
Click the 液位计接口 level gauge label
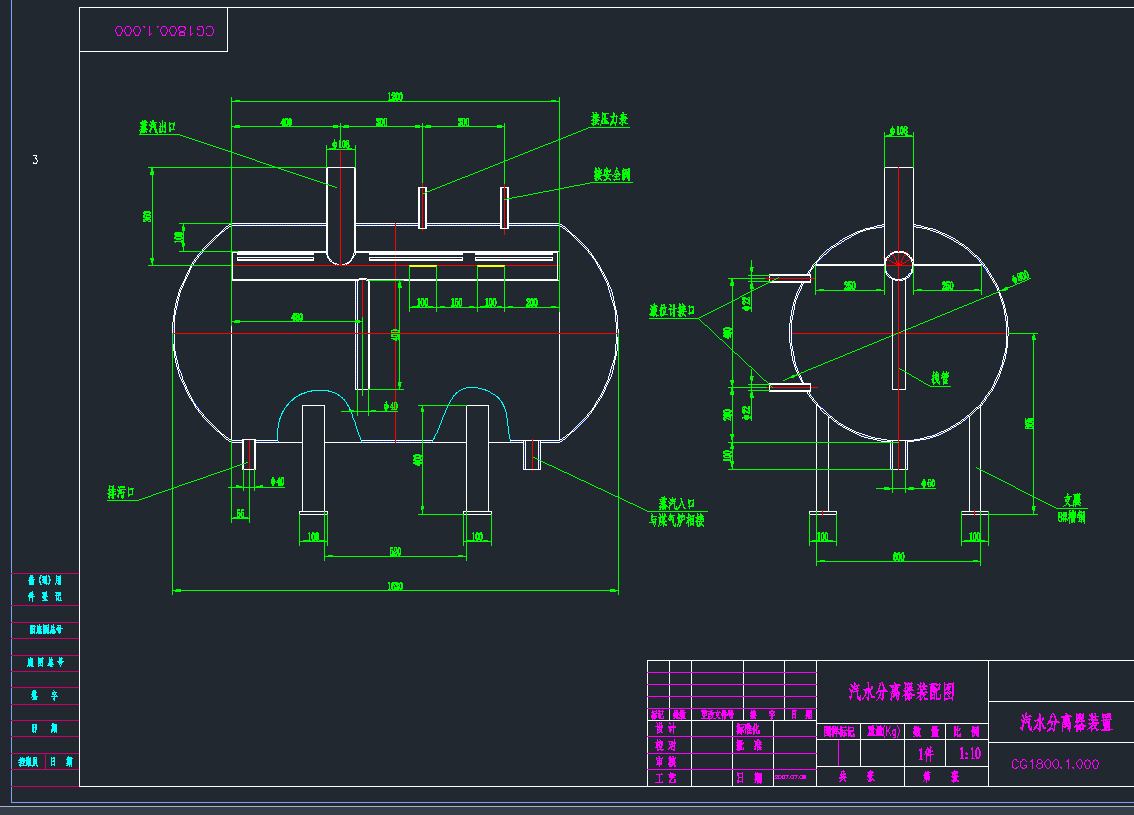click(x=671, y=310)
